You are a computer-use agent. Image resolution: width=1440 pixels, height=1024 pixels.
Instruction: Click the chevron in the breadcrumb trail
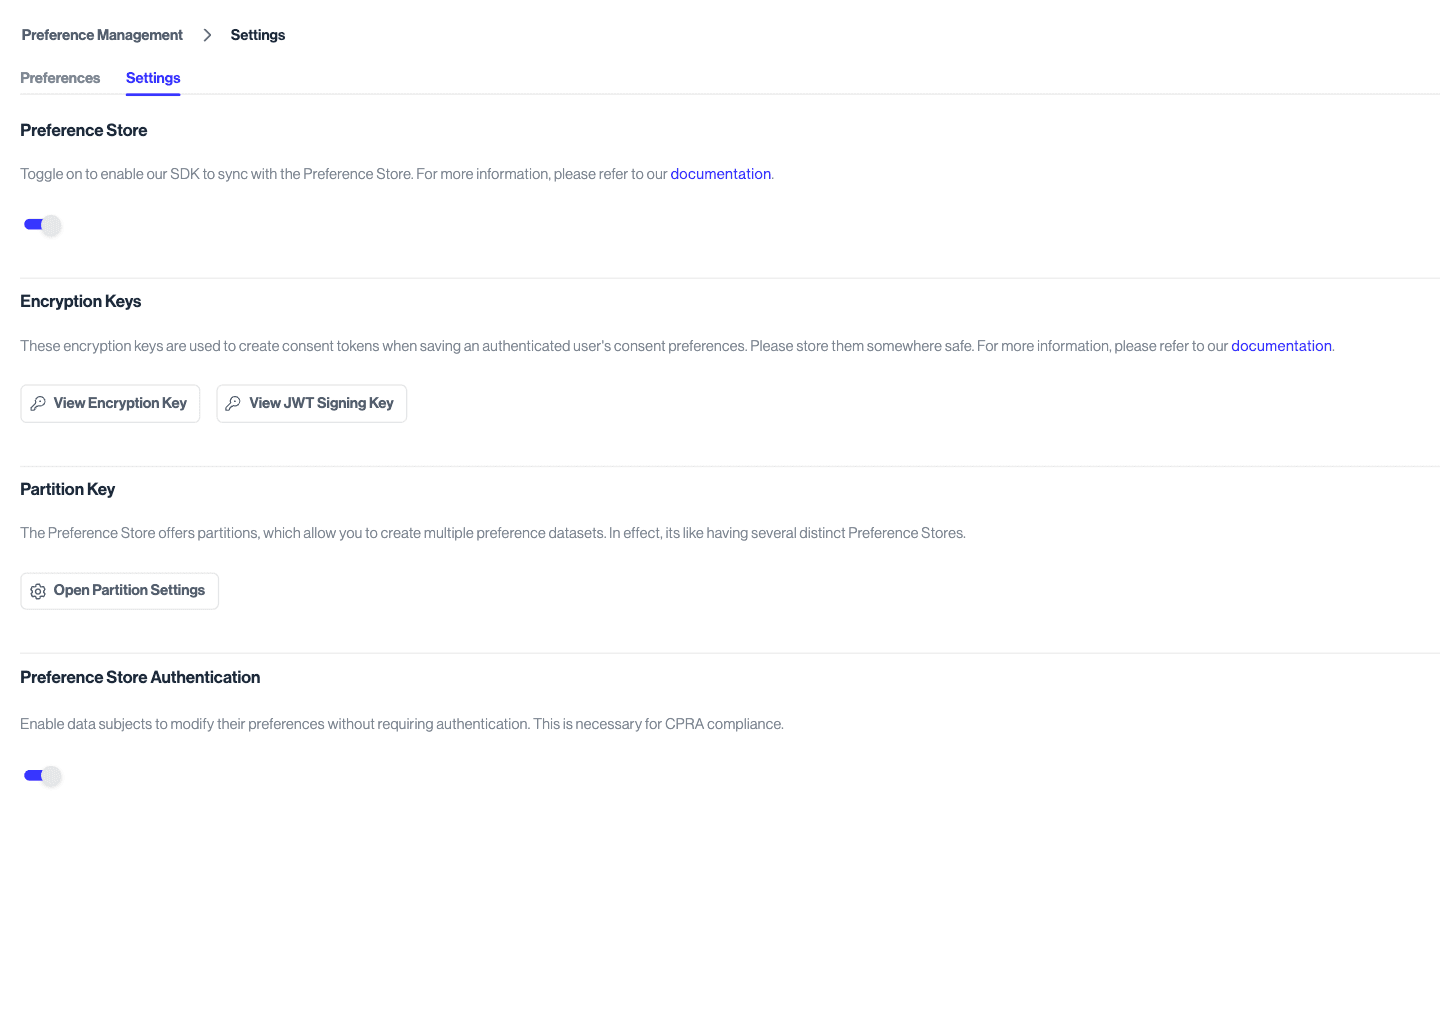tap(207, 34)
